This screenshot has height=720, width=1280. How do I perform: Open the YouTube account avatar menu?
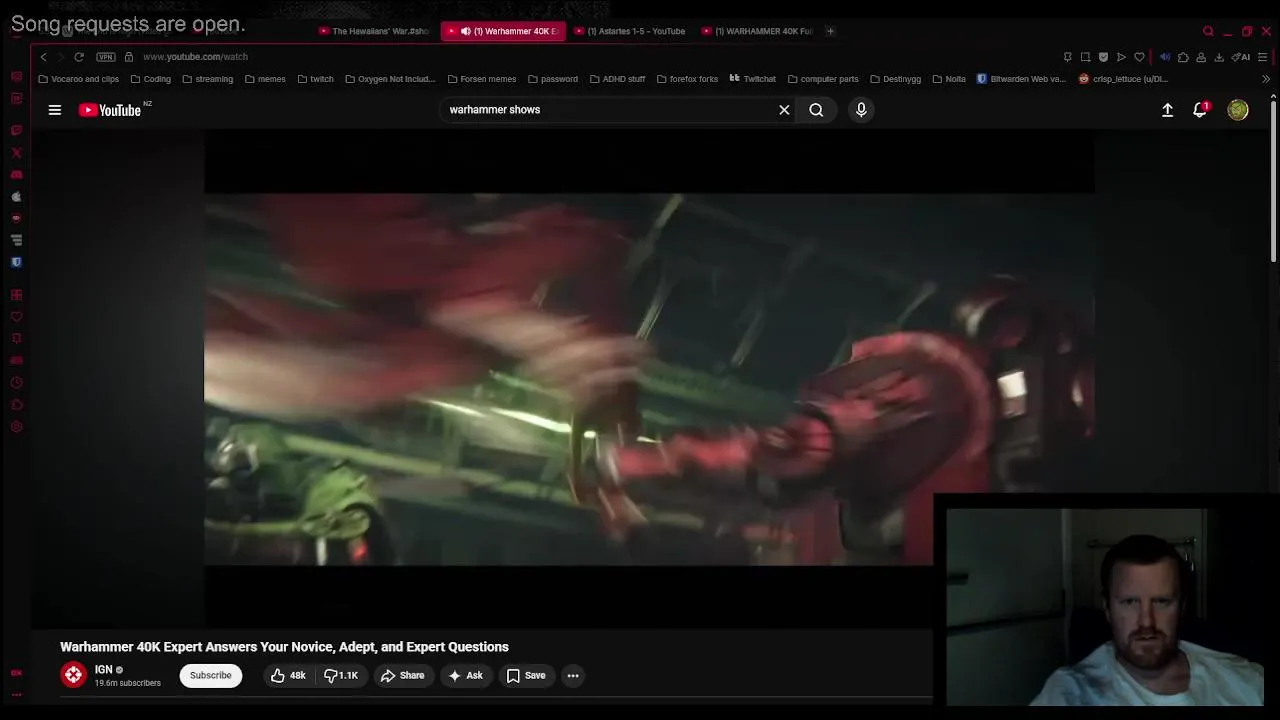pyautogui.click(x=1238, y=110)
